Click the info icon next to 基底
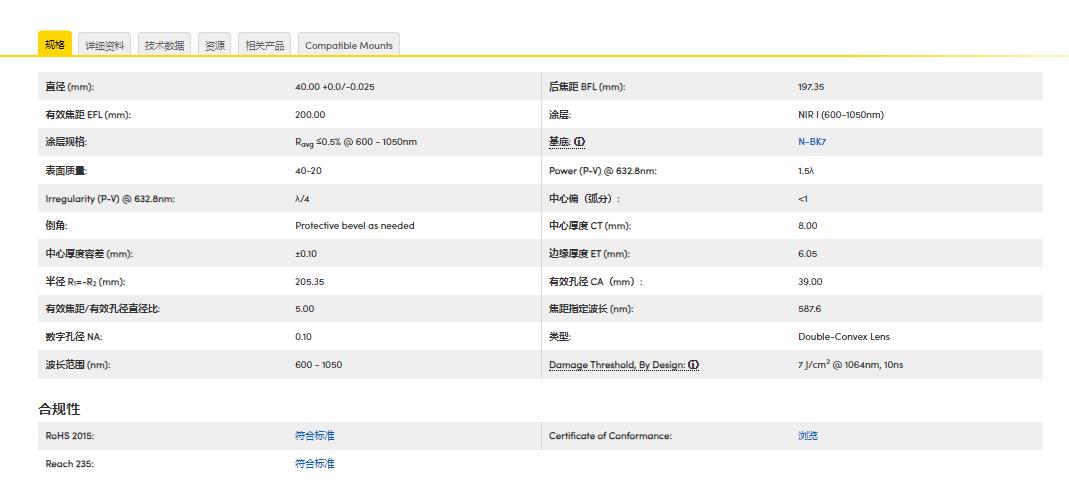 coord(580,142)
